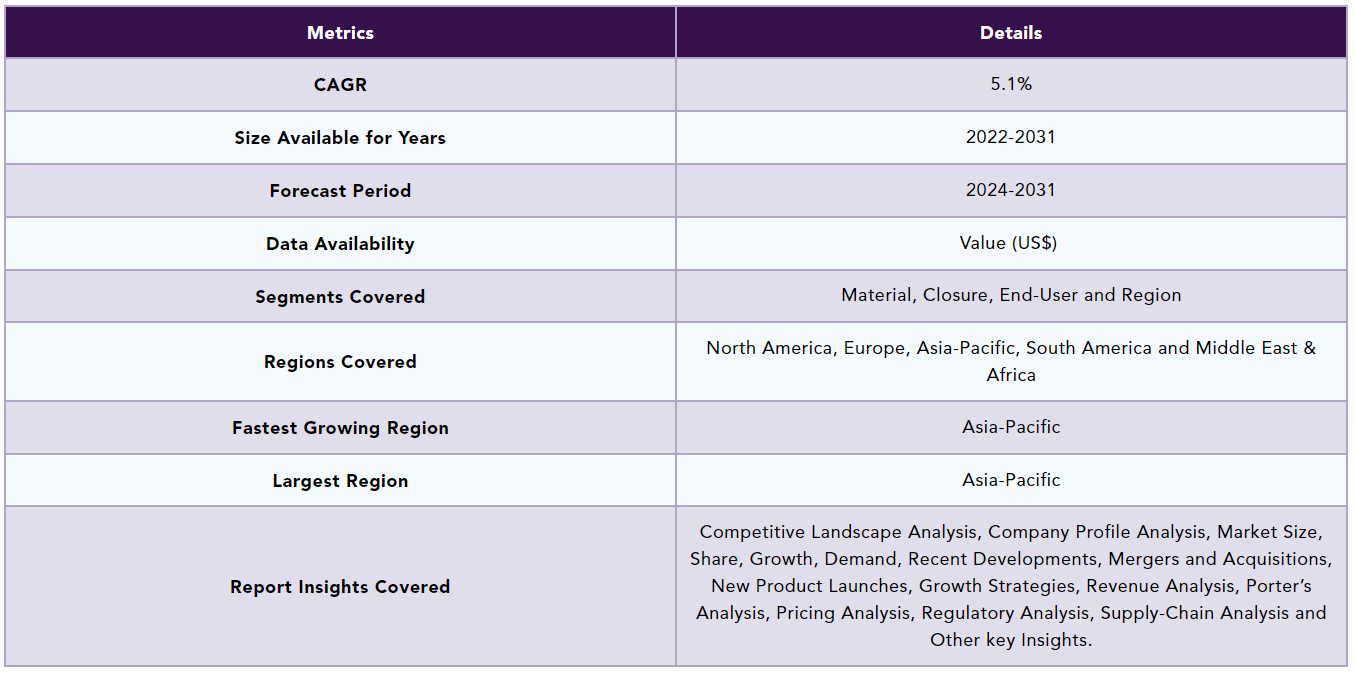Select the Segments Covered label

[340, 297]
